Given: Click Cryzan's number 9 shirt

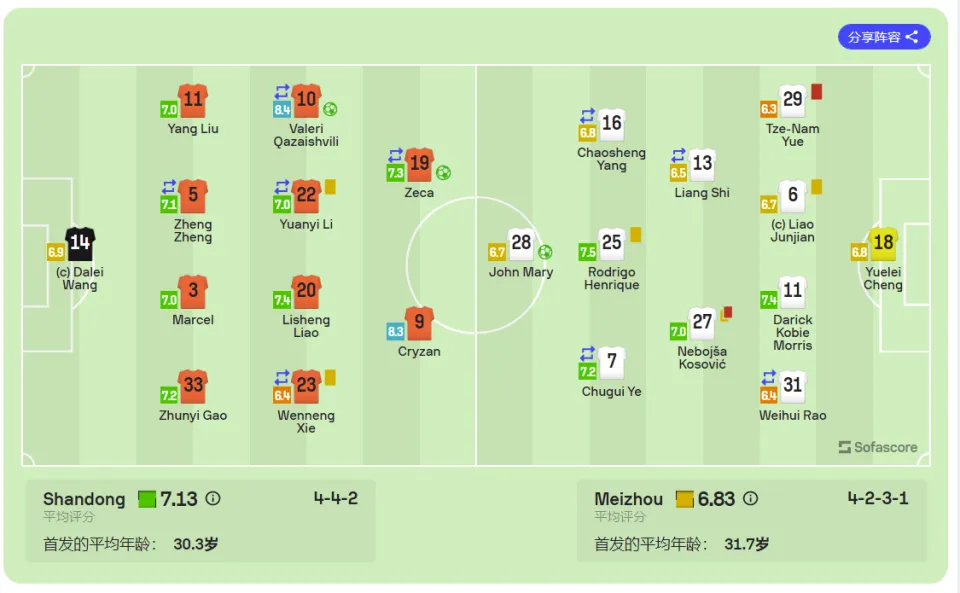Looking at the screenshot, I should 419,323.
